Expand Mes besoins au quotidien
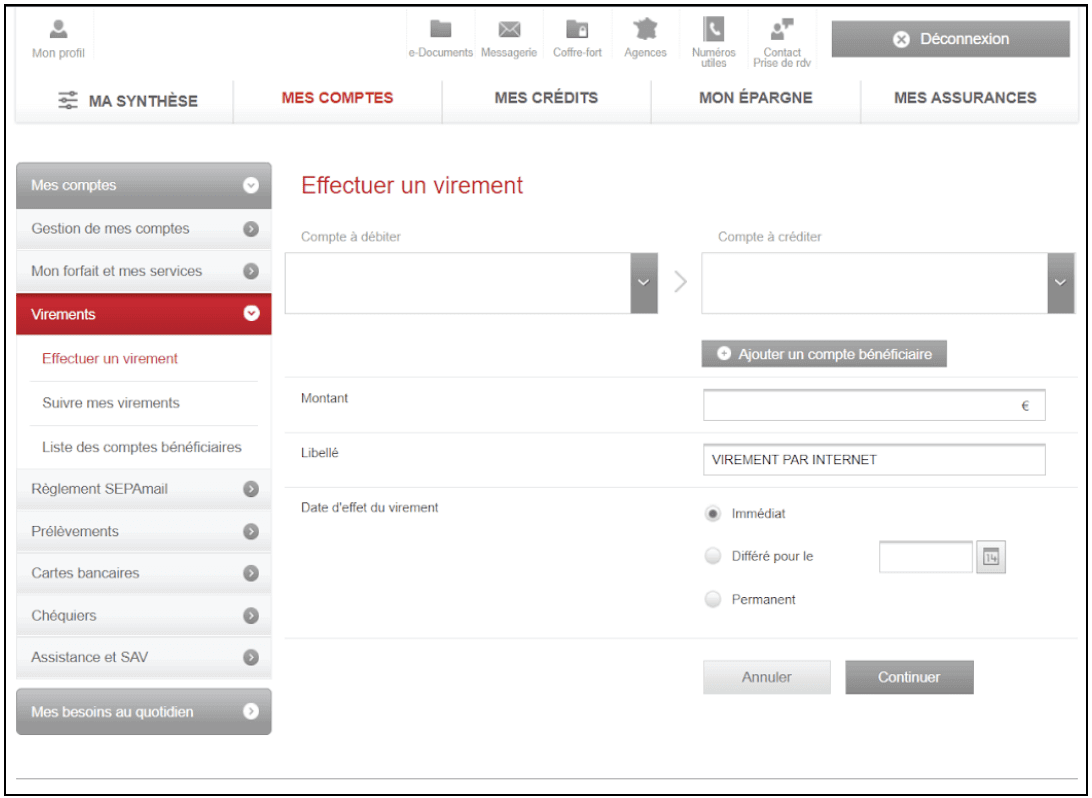 [x=143, y=712]
